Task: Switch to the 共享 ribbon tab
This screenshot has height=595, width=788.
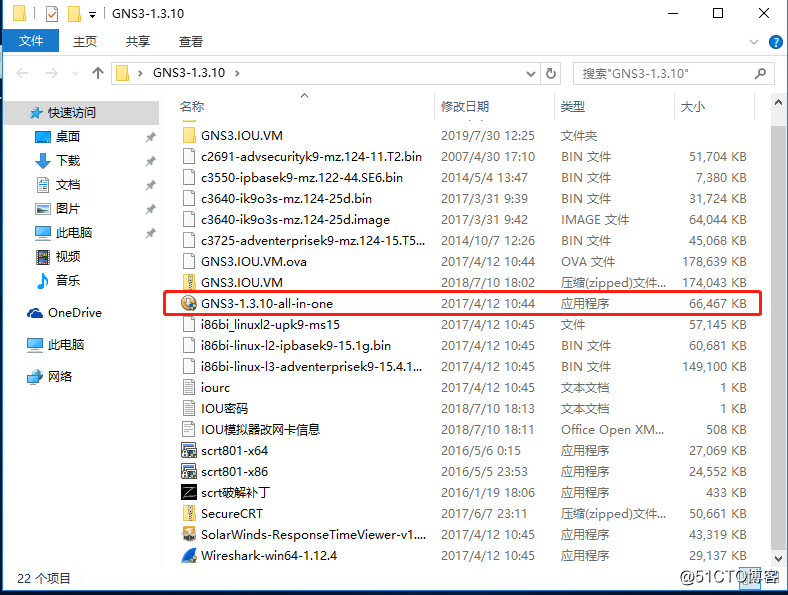Action: (138, 41)
